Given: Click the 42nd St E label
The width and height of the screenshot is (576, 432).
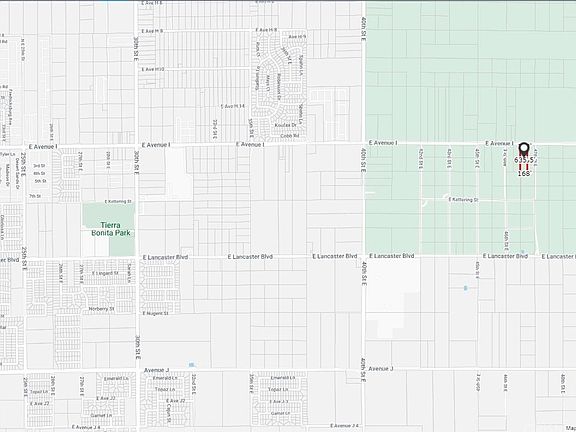Looking at the screenshot, I should [x=421, y=159].
